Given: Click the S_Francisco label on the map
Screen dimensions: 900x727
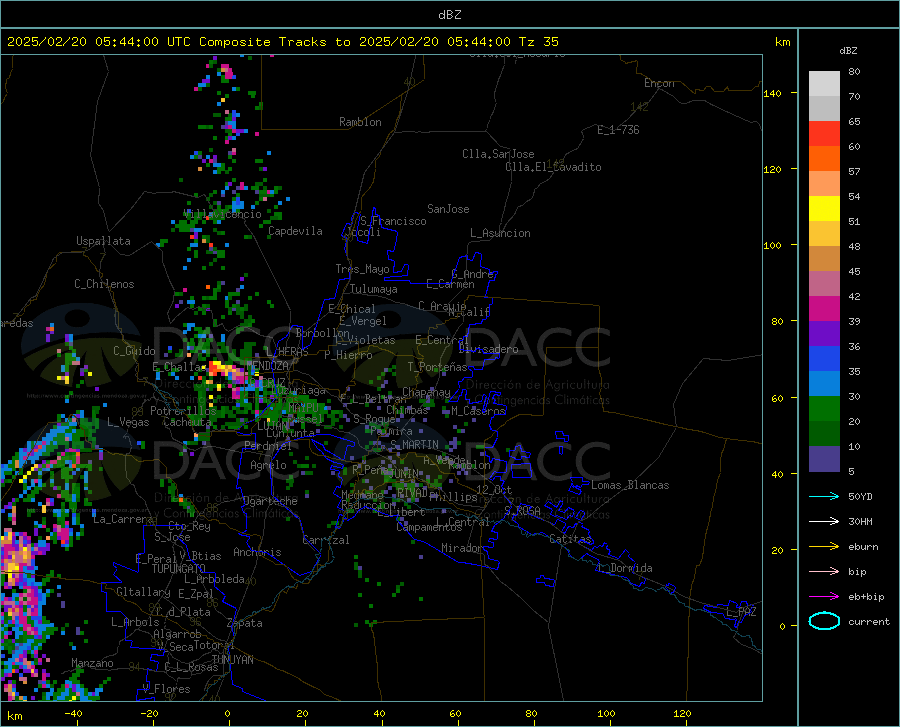Looking at the screenshot, I should point(393,221).
